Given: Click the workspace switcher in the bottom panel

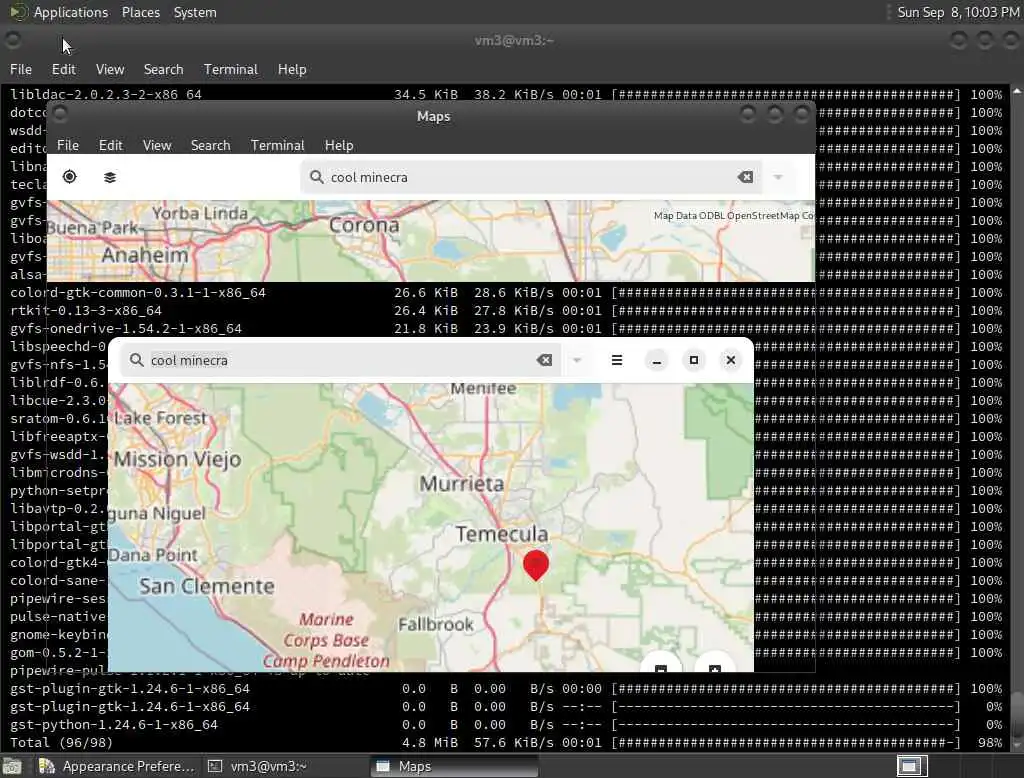Looking at the screenshot, I should 911,766.
